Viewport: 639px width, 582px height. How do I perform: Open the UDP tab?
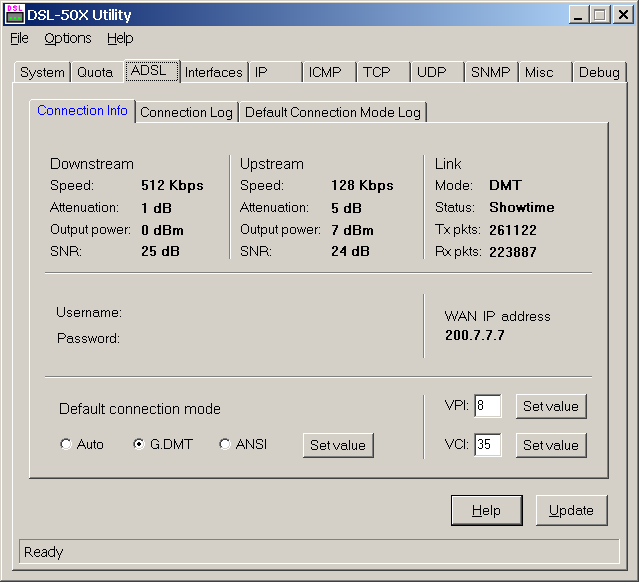pos(437,72)
